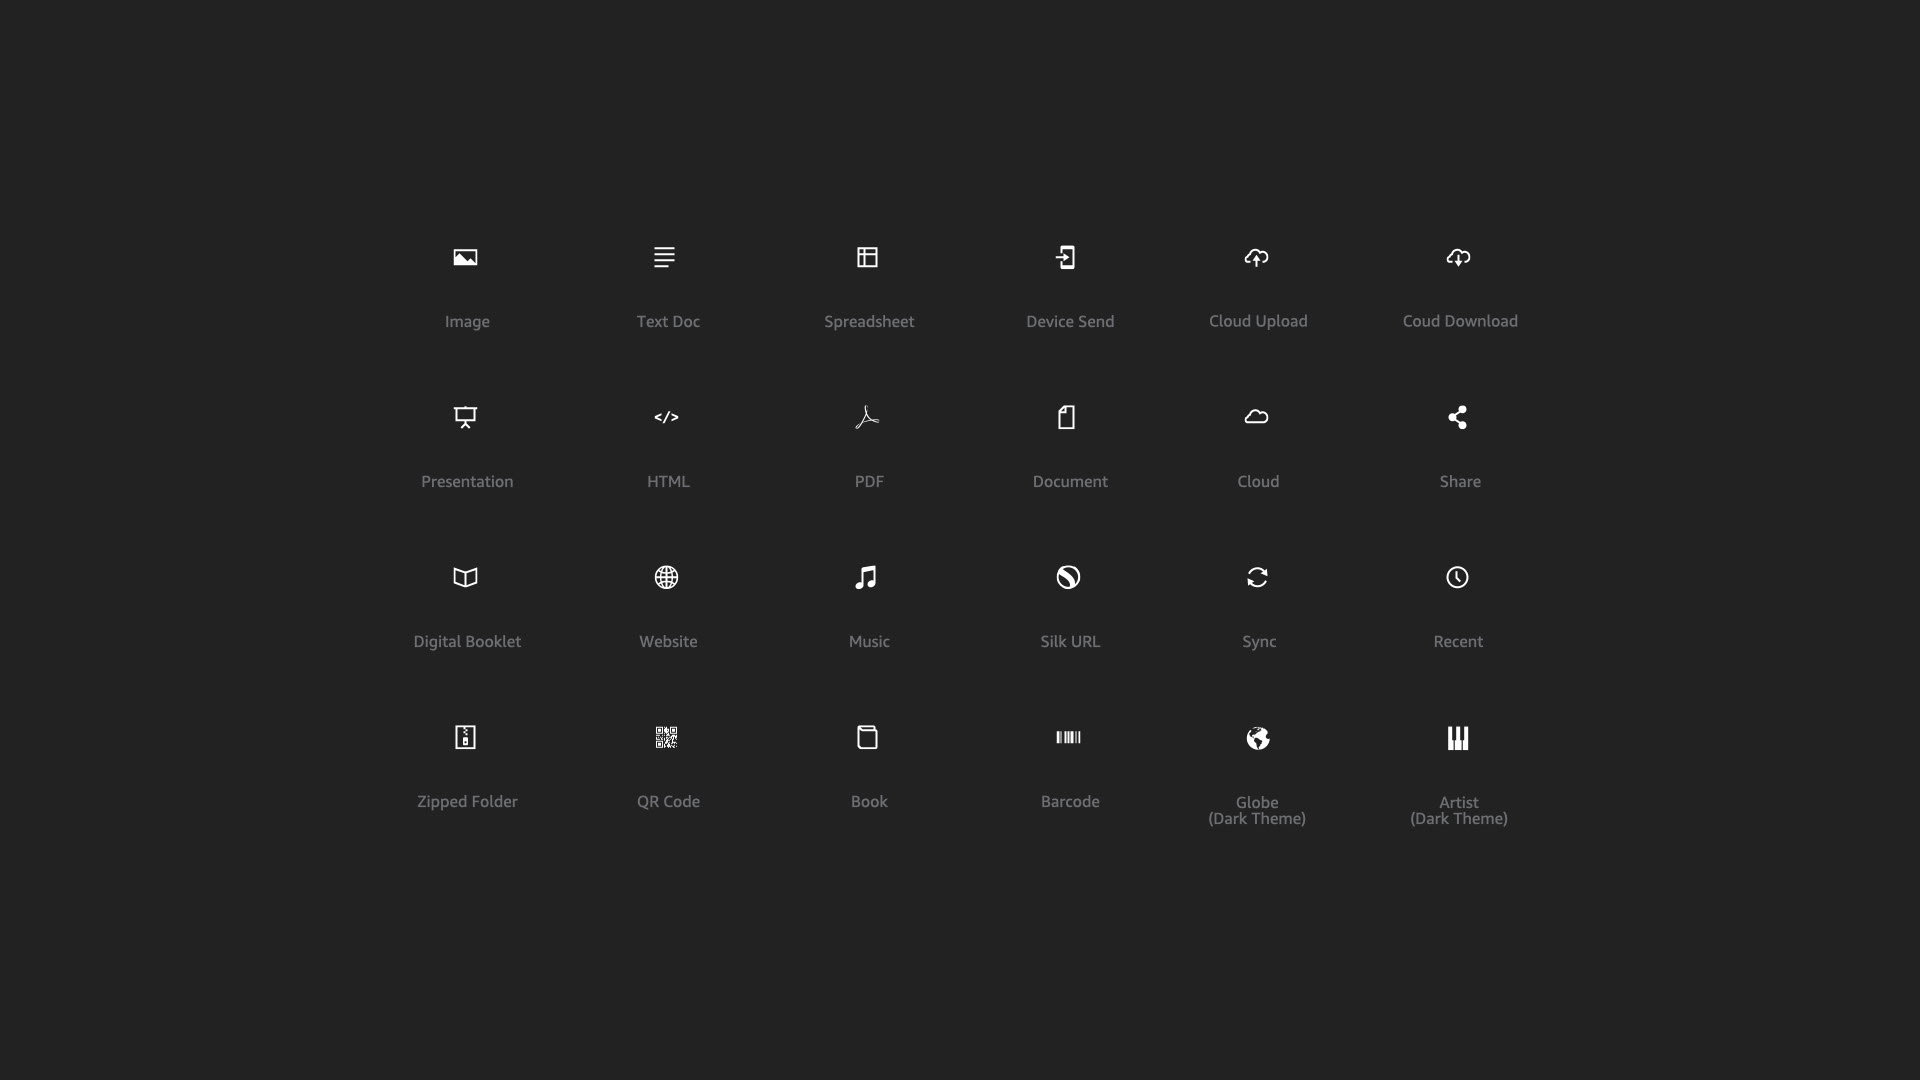The image size is (1920, 1080).
Task: Click the Sync arrows icon
Action: [x=1257, y=577]
